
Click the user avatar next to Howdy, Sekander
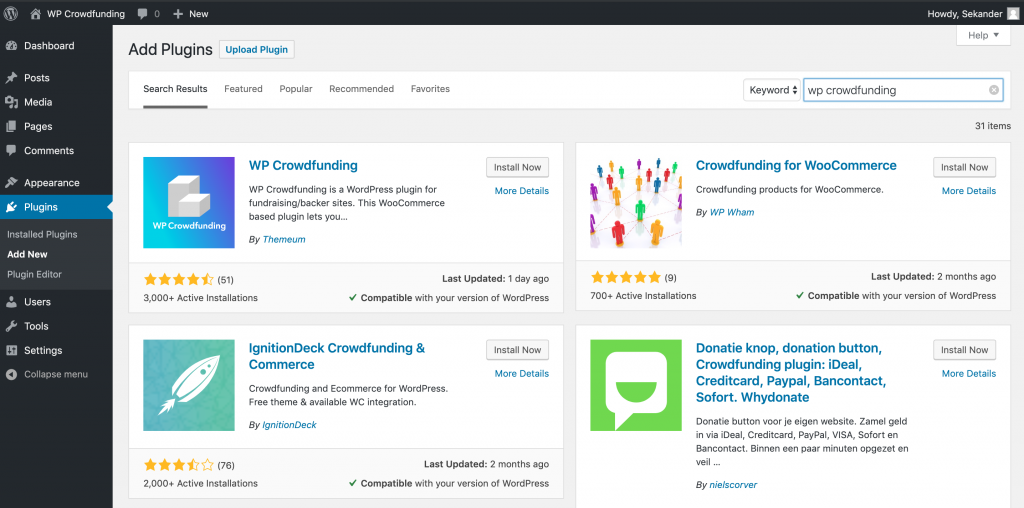coord(1012,14)
